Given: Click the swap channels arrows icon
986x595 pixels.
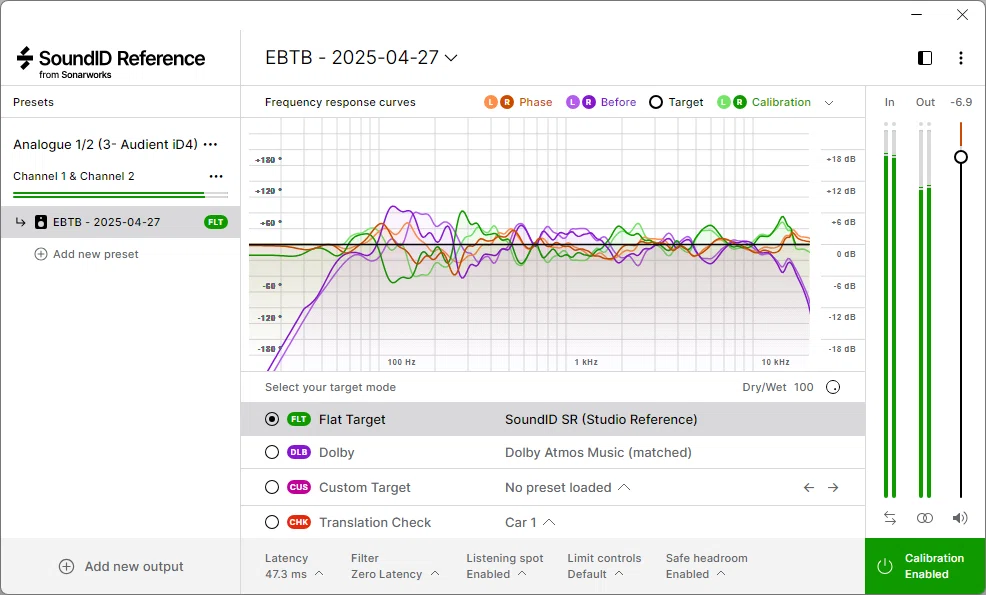Looking at the screenshot, I should (x=889, y=518).
